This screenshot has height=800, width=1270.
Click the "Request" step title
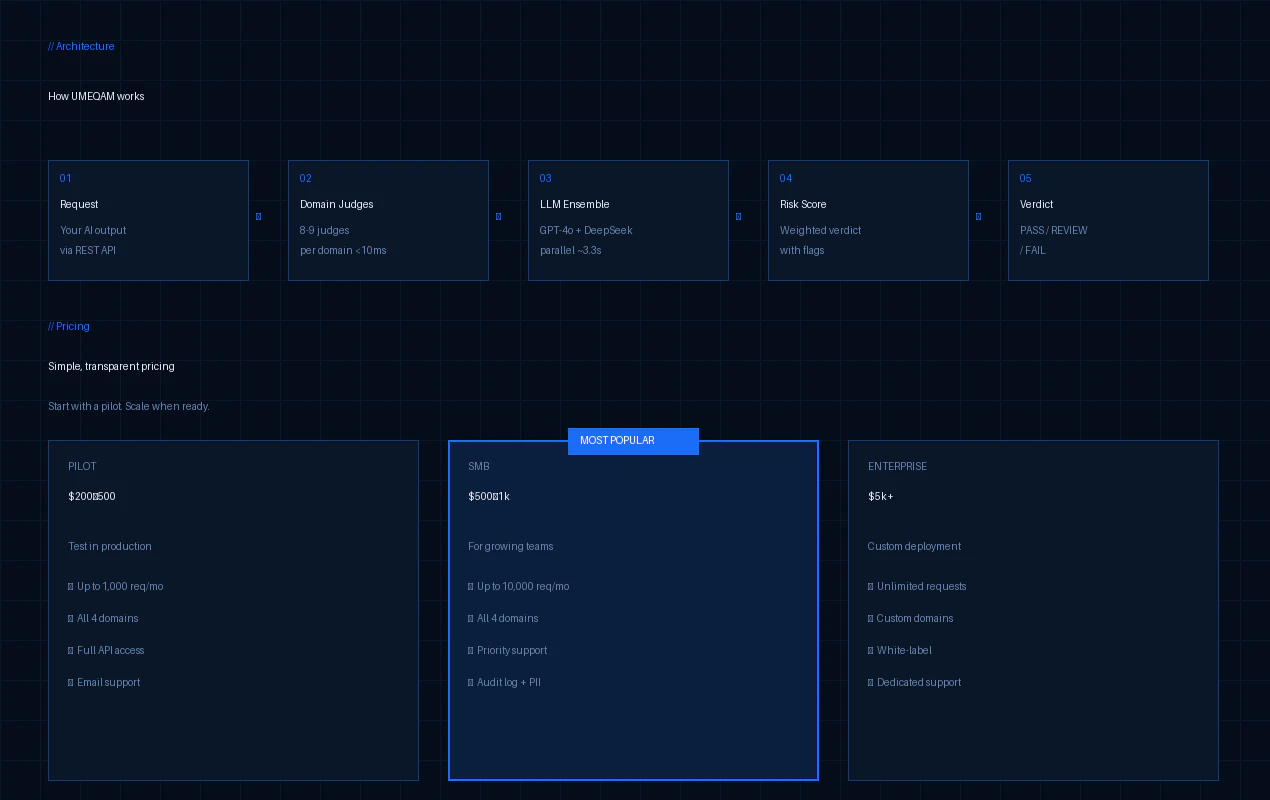coord(79,204)
